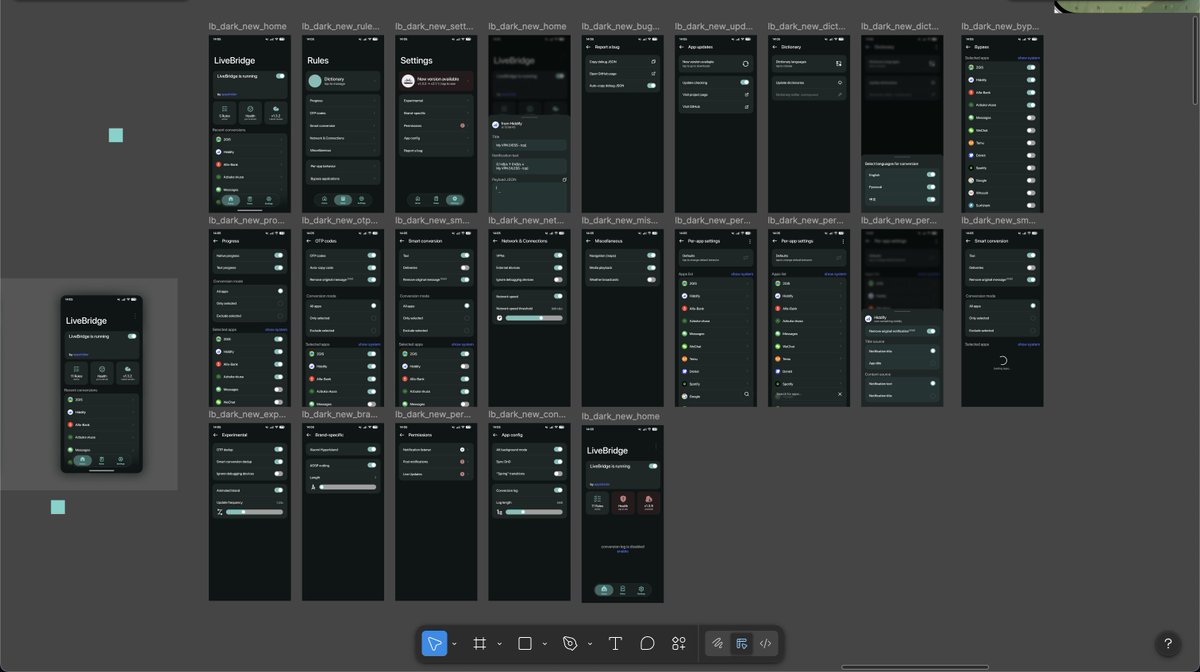1200x672 pixels.
Task: Click Rules tab in Rules frame navbar
Action: pyautogui.click(x=343, y=200)
